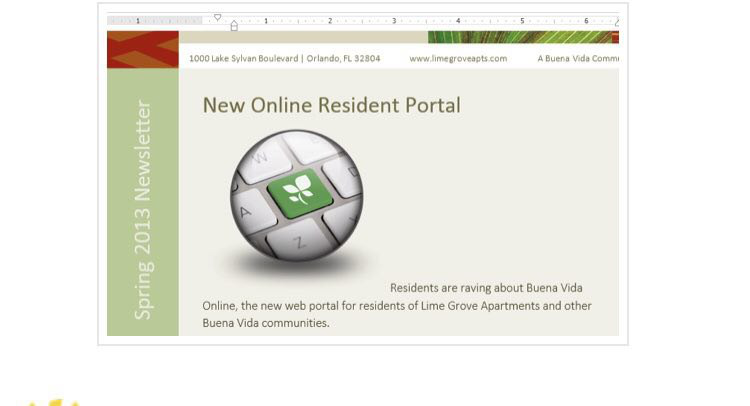Click the New Online Resident Portal heading
750x406 pixels.
point(331,105)
